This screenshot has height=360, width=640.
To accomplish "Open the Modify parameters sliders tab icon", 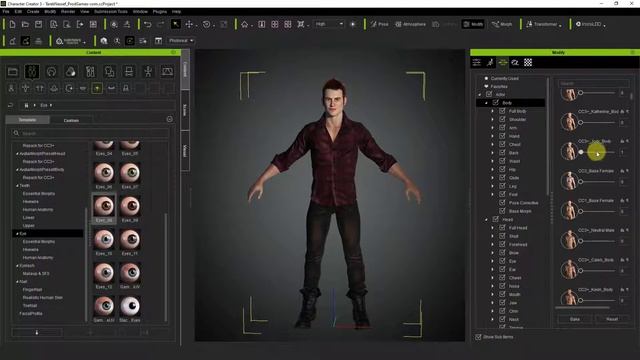I will tap(477, 62).
